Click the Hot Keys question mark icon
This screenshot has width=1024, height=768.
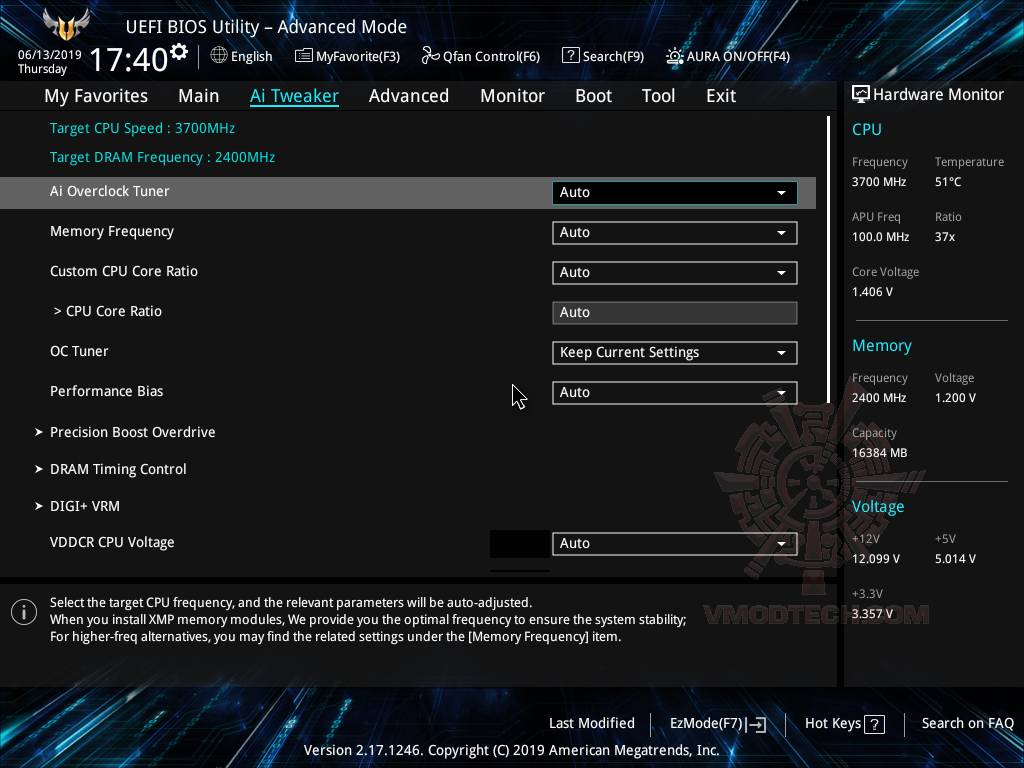[874, 724]
